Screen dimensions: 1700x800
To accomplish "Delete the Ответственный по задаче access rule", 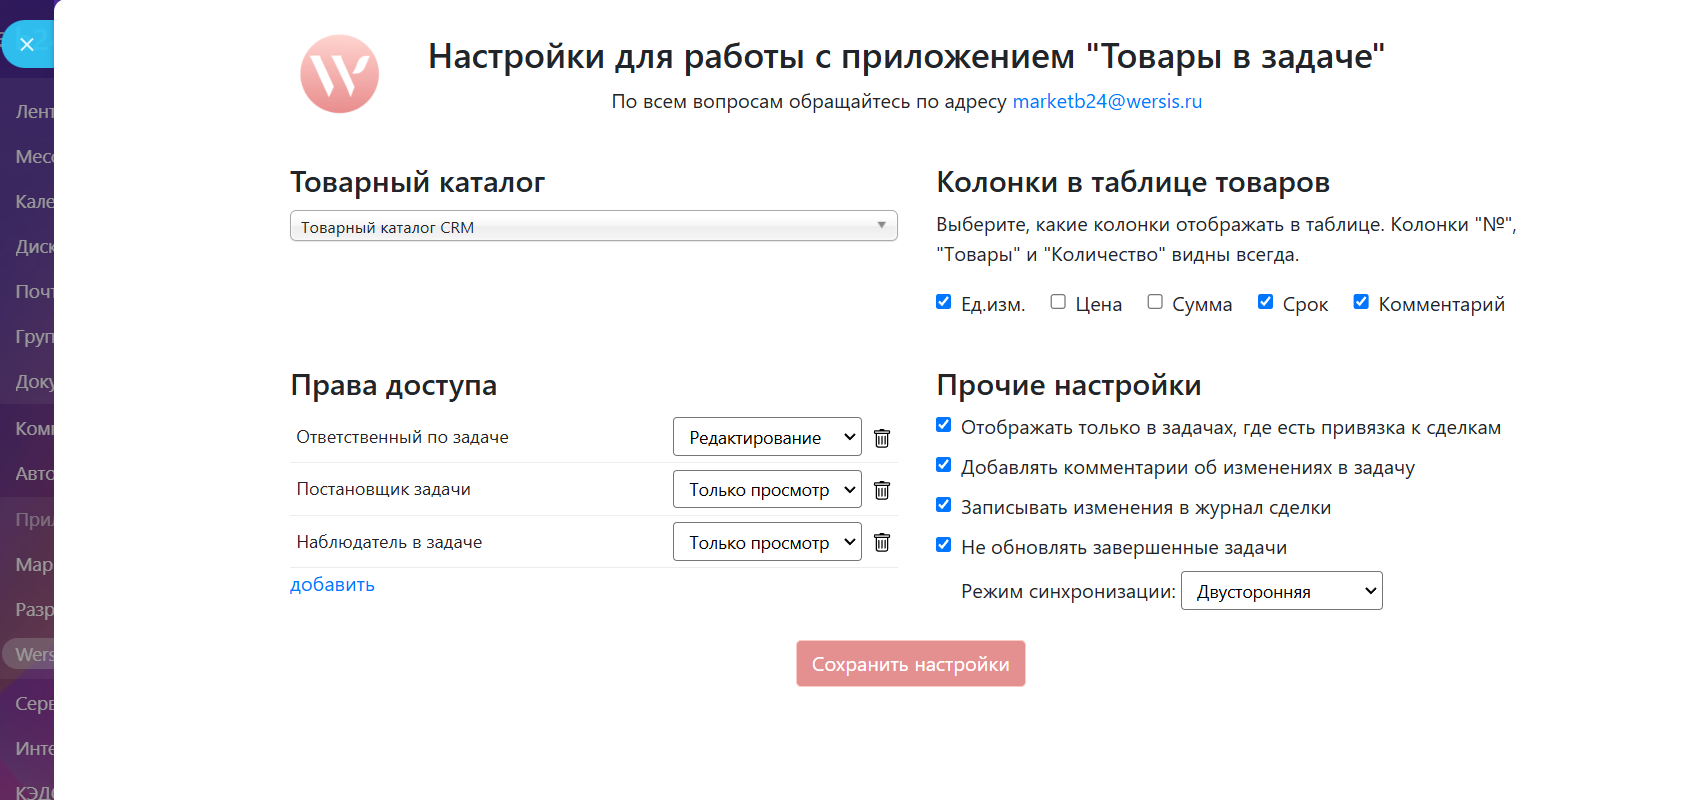I will click(882, 438).
